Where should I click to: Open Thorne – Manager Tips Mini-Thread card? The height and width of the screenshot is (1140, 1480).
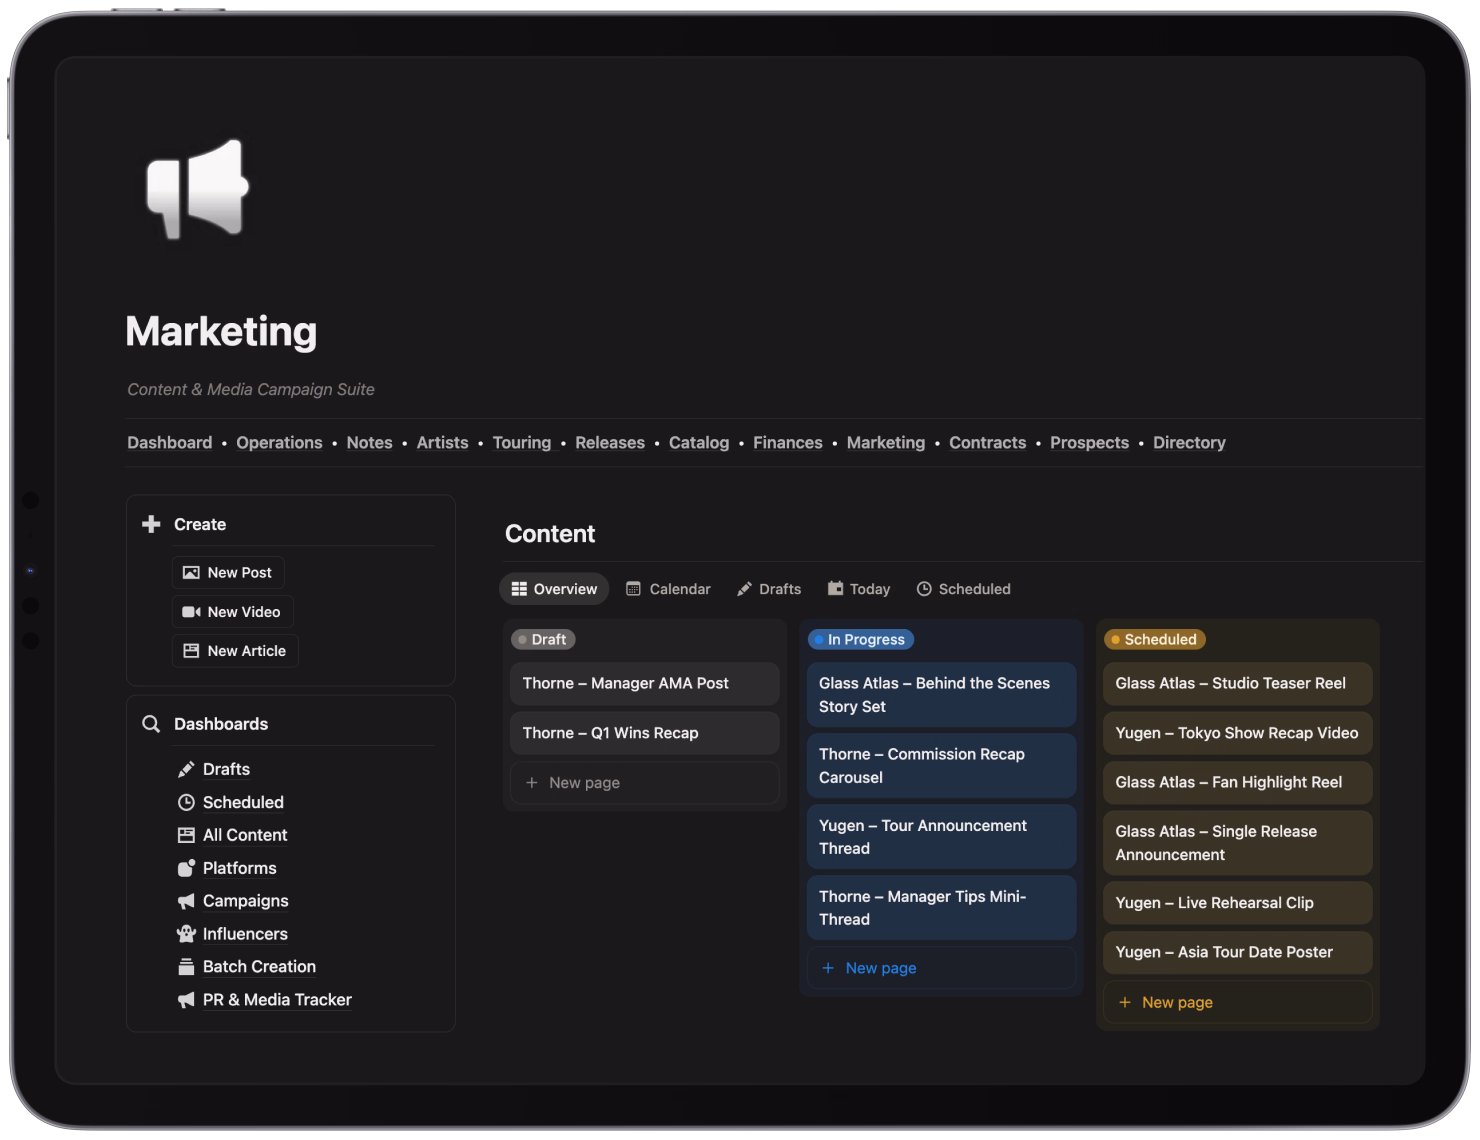[941, 908]
